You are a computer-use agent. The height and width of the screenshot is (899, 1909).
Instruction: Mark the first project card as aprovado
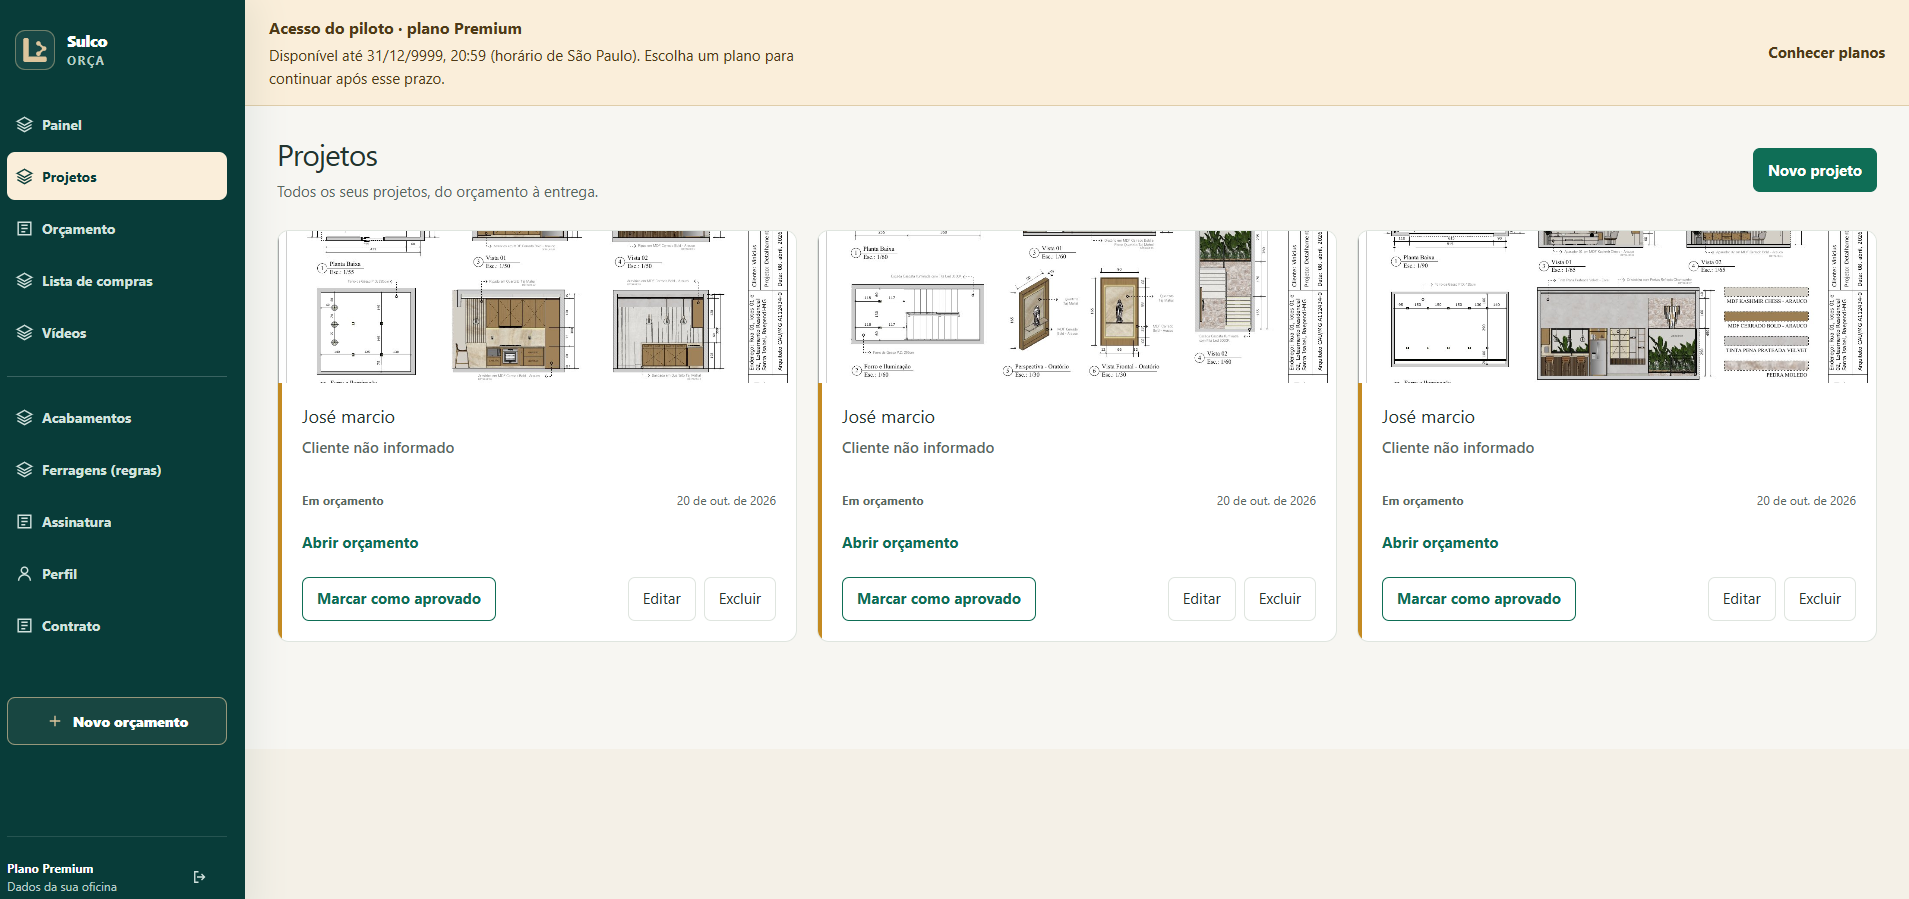point(399,599)
